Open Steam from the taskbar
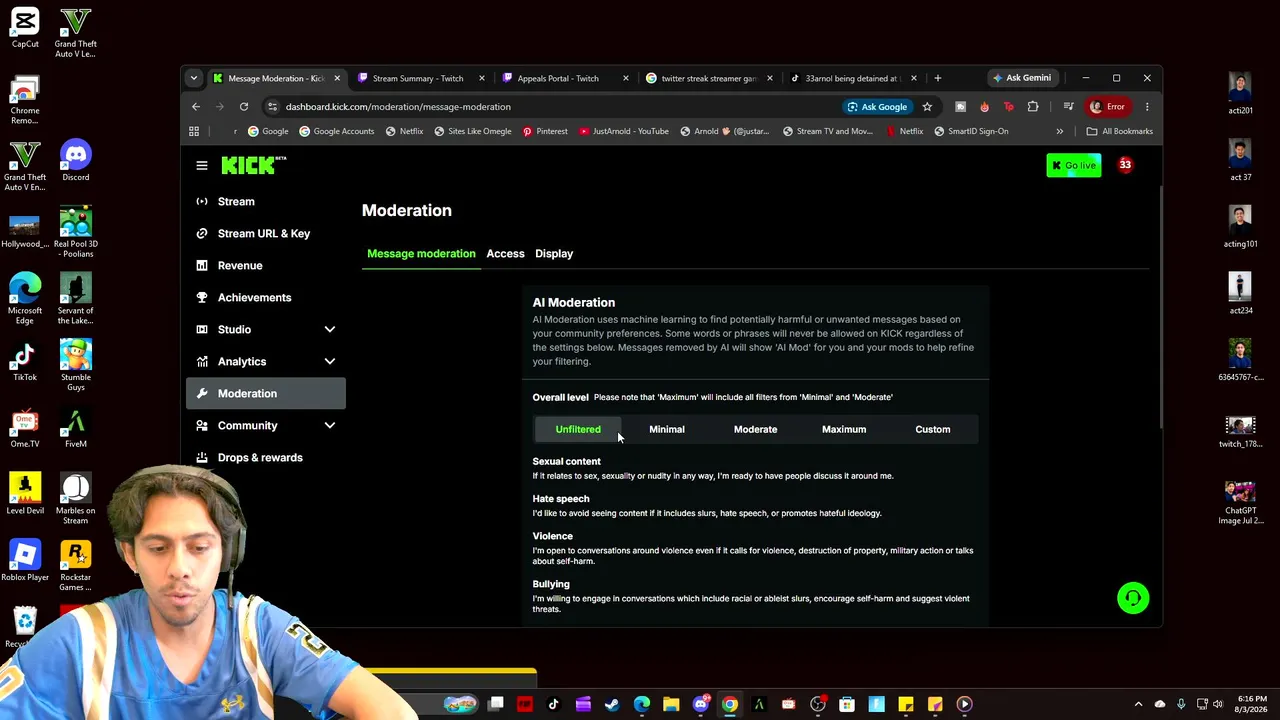 click(x=612, y=705)
